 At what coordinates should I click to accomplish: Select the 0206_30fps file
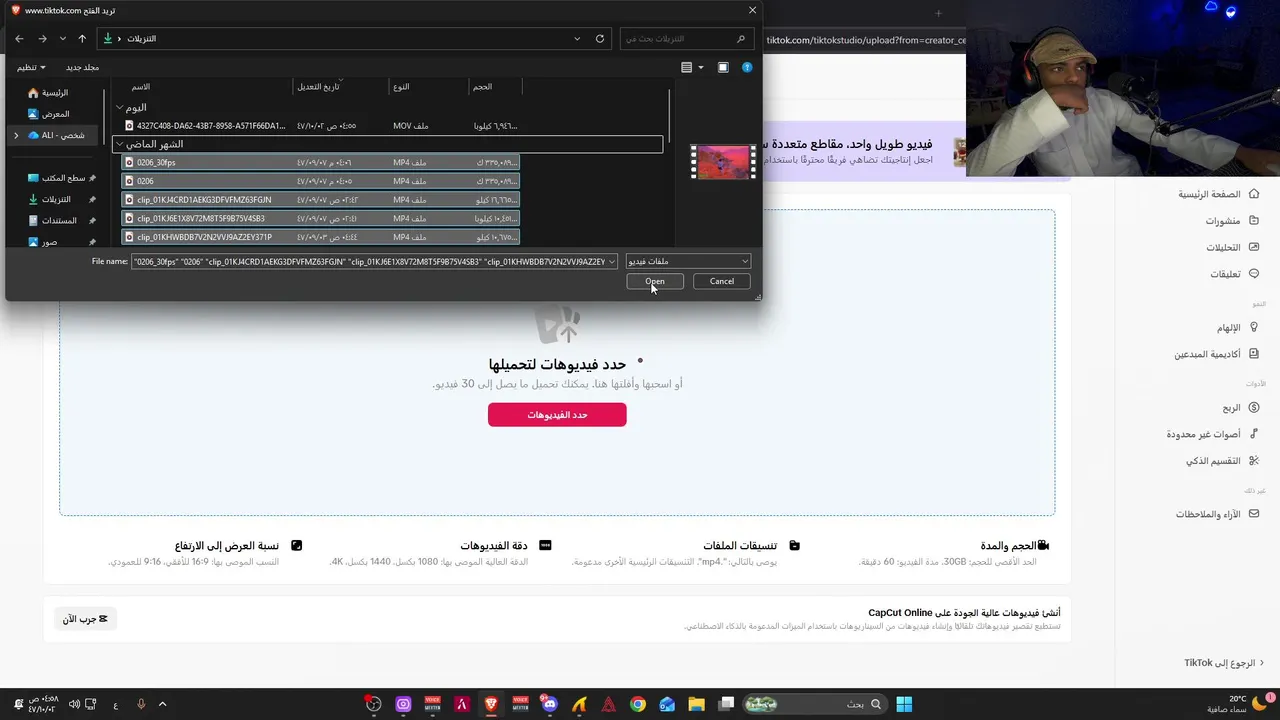[320, 162]
